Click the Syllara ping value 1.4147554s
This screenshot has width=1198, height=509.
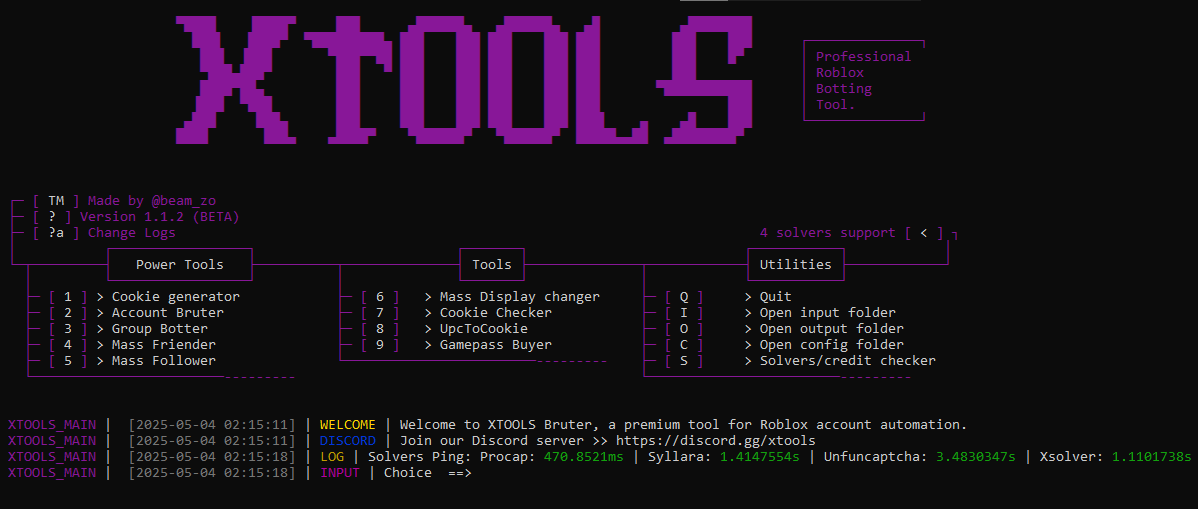(760, 457)
